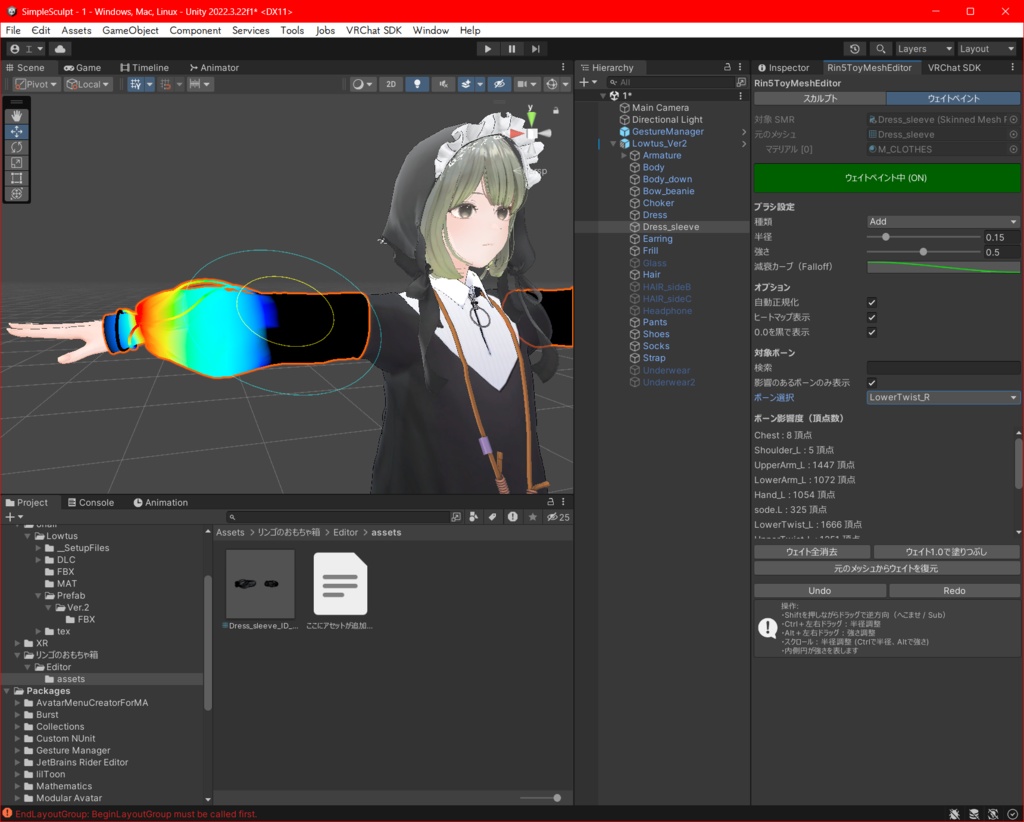
Task: Open the LowerTwist_R bone selection dropdown
Action: click(x=941, y=397)
